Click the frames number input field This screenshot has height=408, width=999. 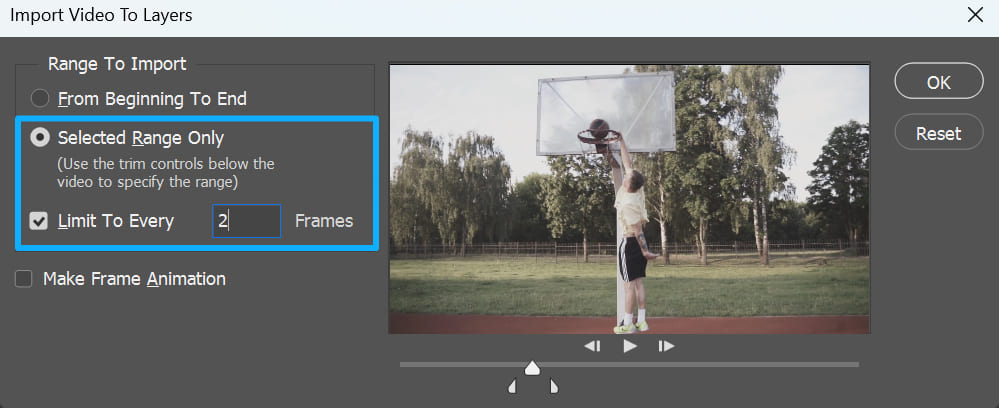click(x=246, y=221)
